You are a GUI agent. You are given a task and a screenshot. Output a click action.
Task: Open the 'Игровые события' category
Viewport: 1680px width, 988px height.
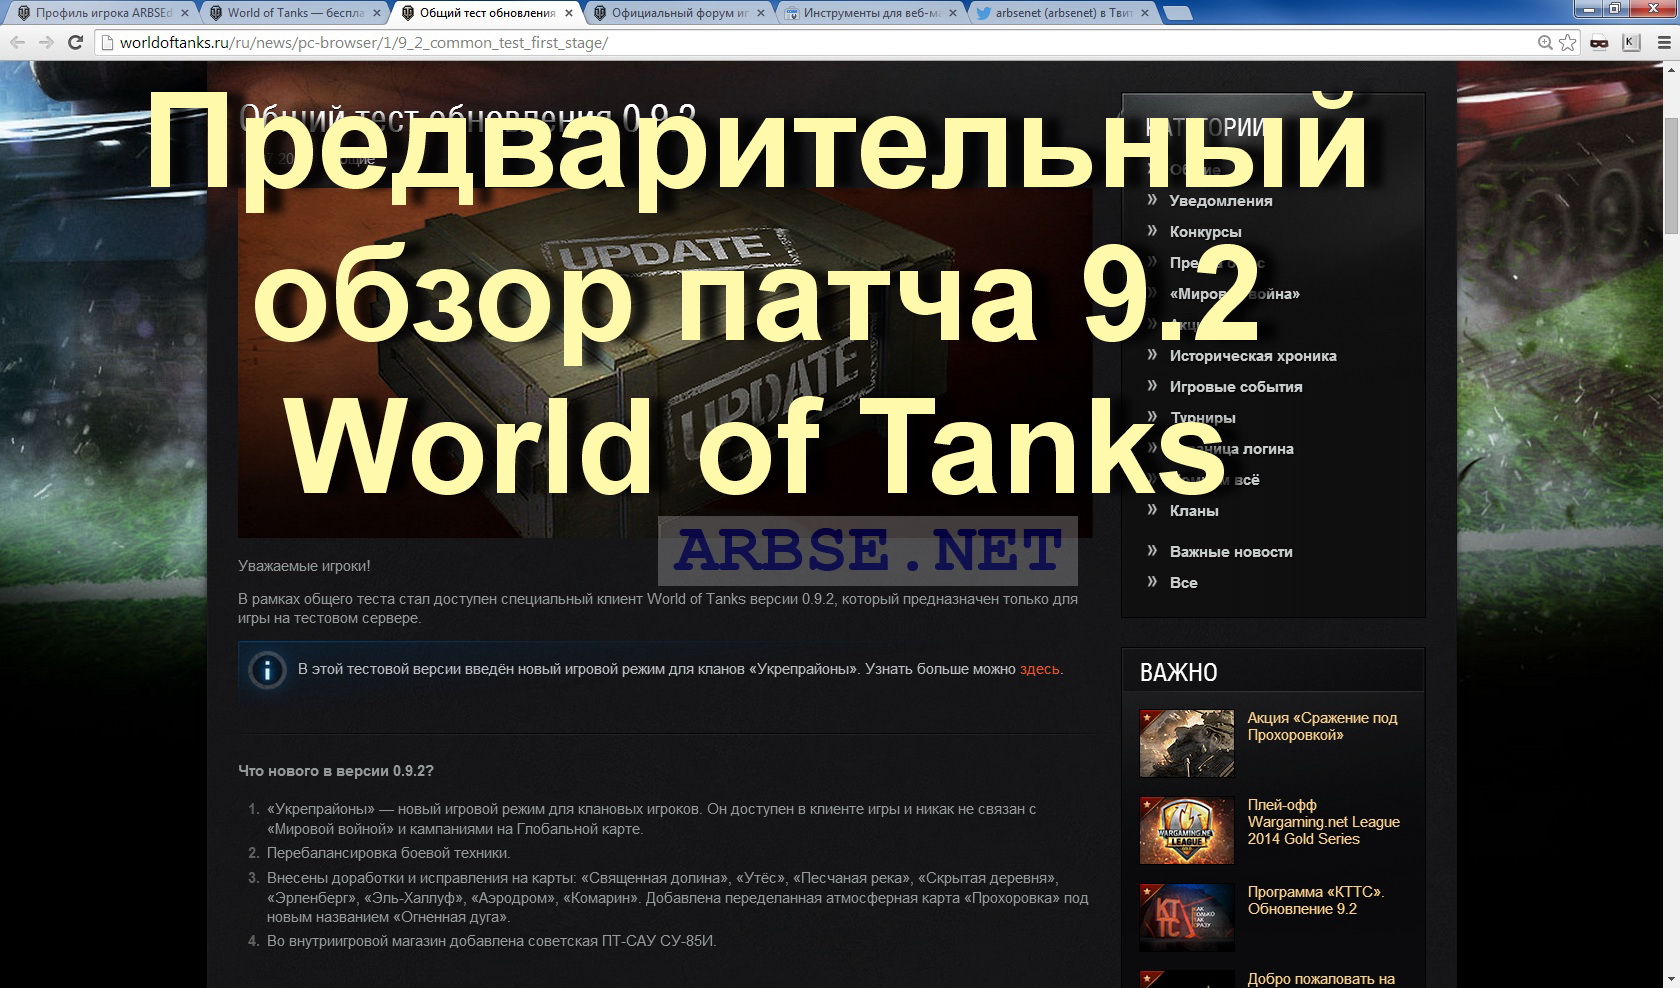[x=1236, y=387]
